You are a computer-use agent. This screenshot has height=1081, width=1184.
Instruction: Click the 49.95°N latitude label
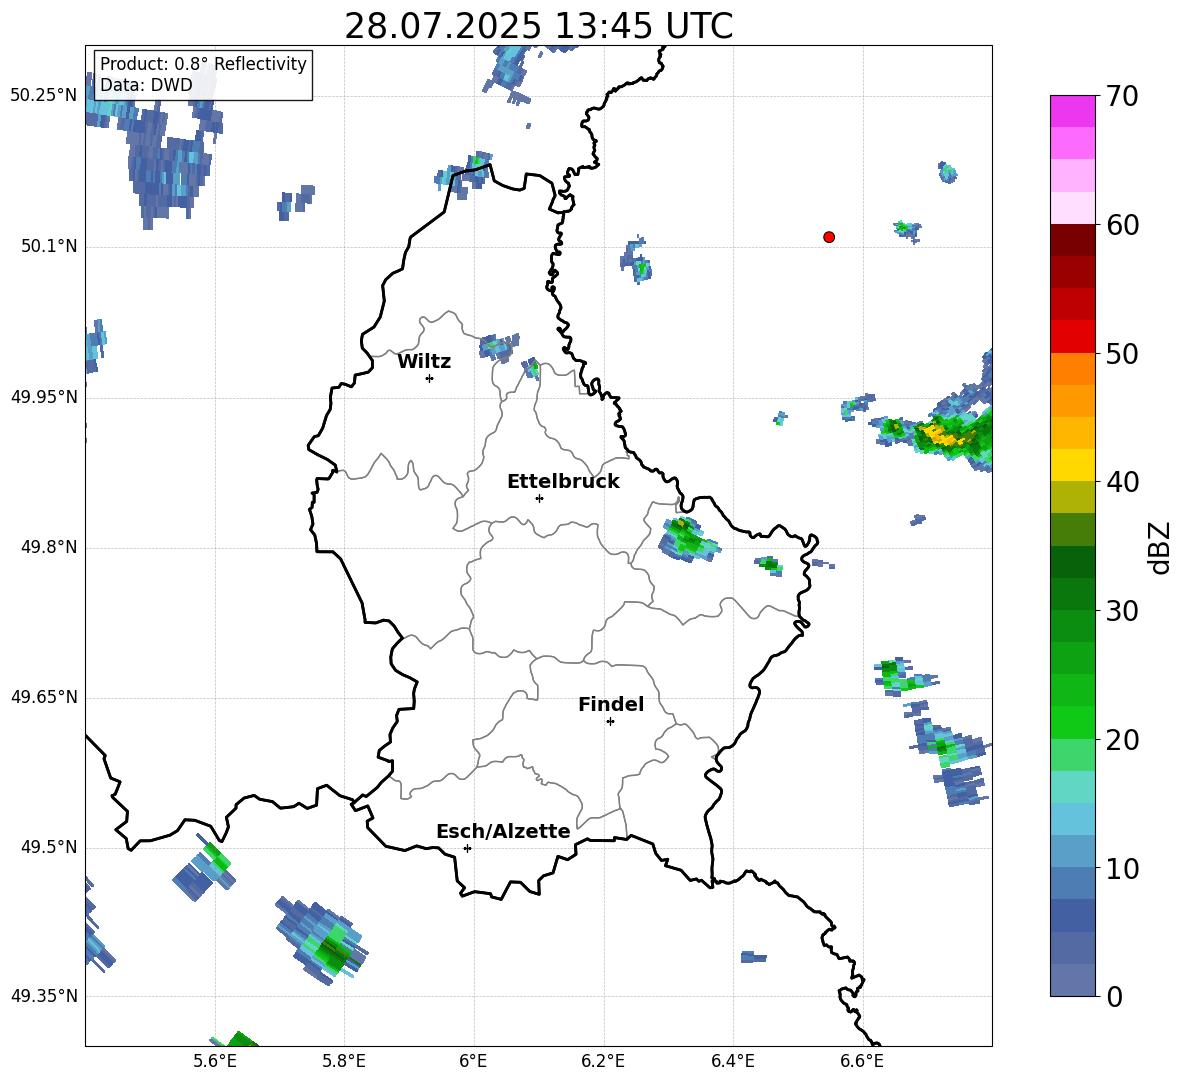(x=43, y=397)
